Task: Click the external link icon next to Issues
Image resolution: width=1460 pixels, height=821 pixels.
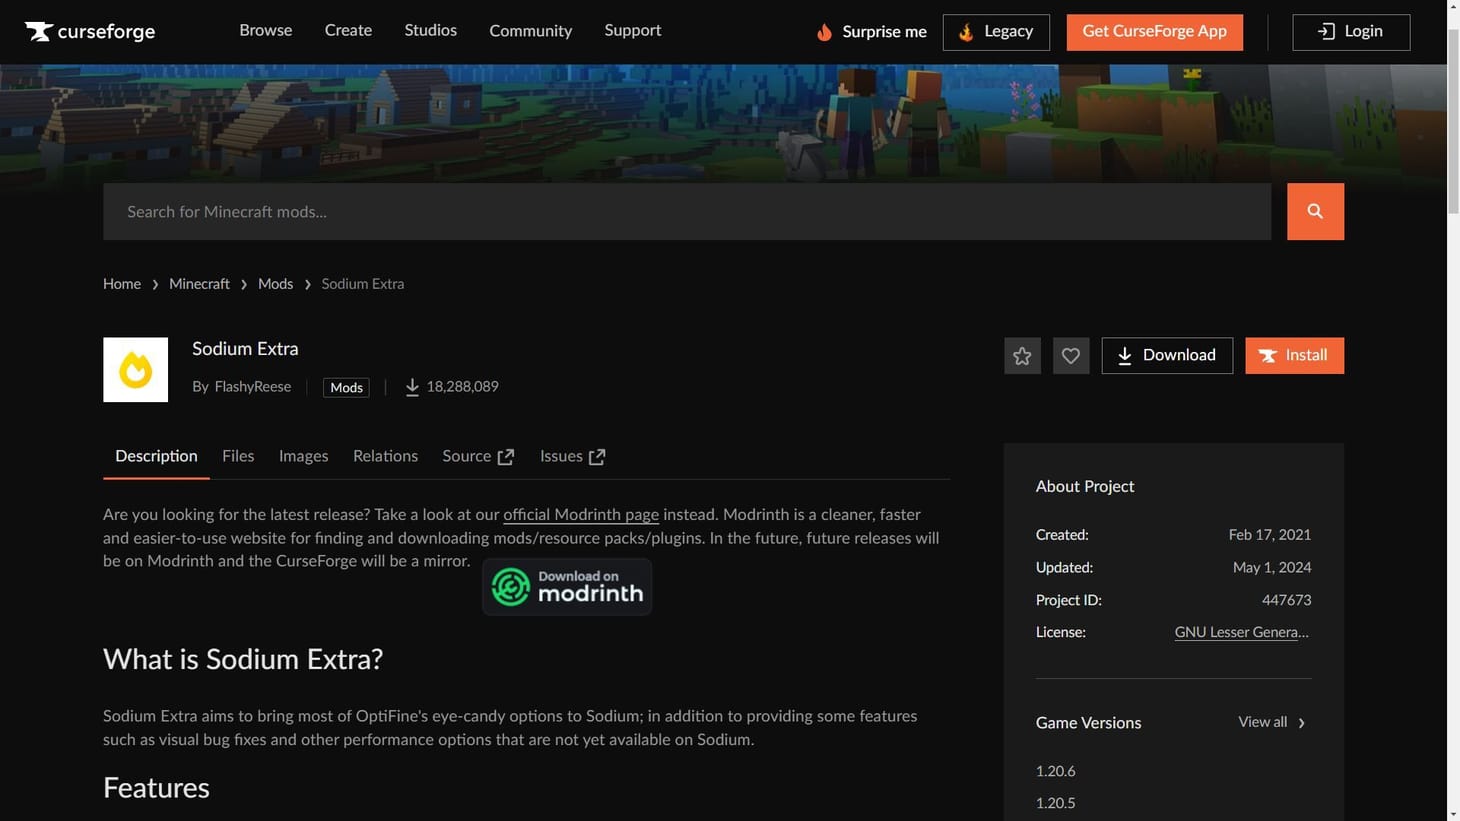Action: click(597, 456)
